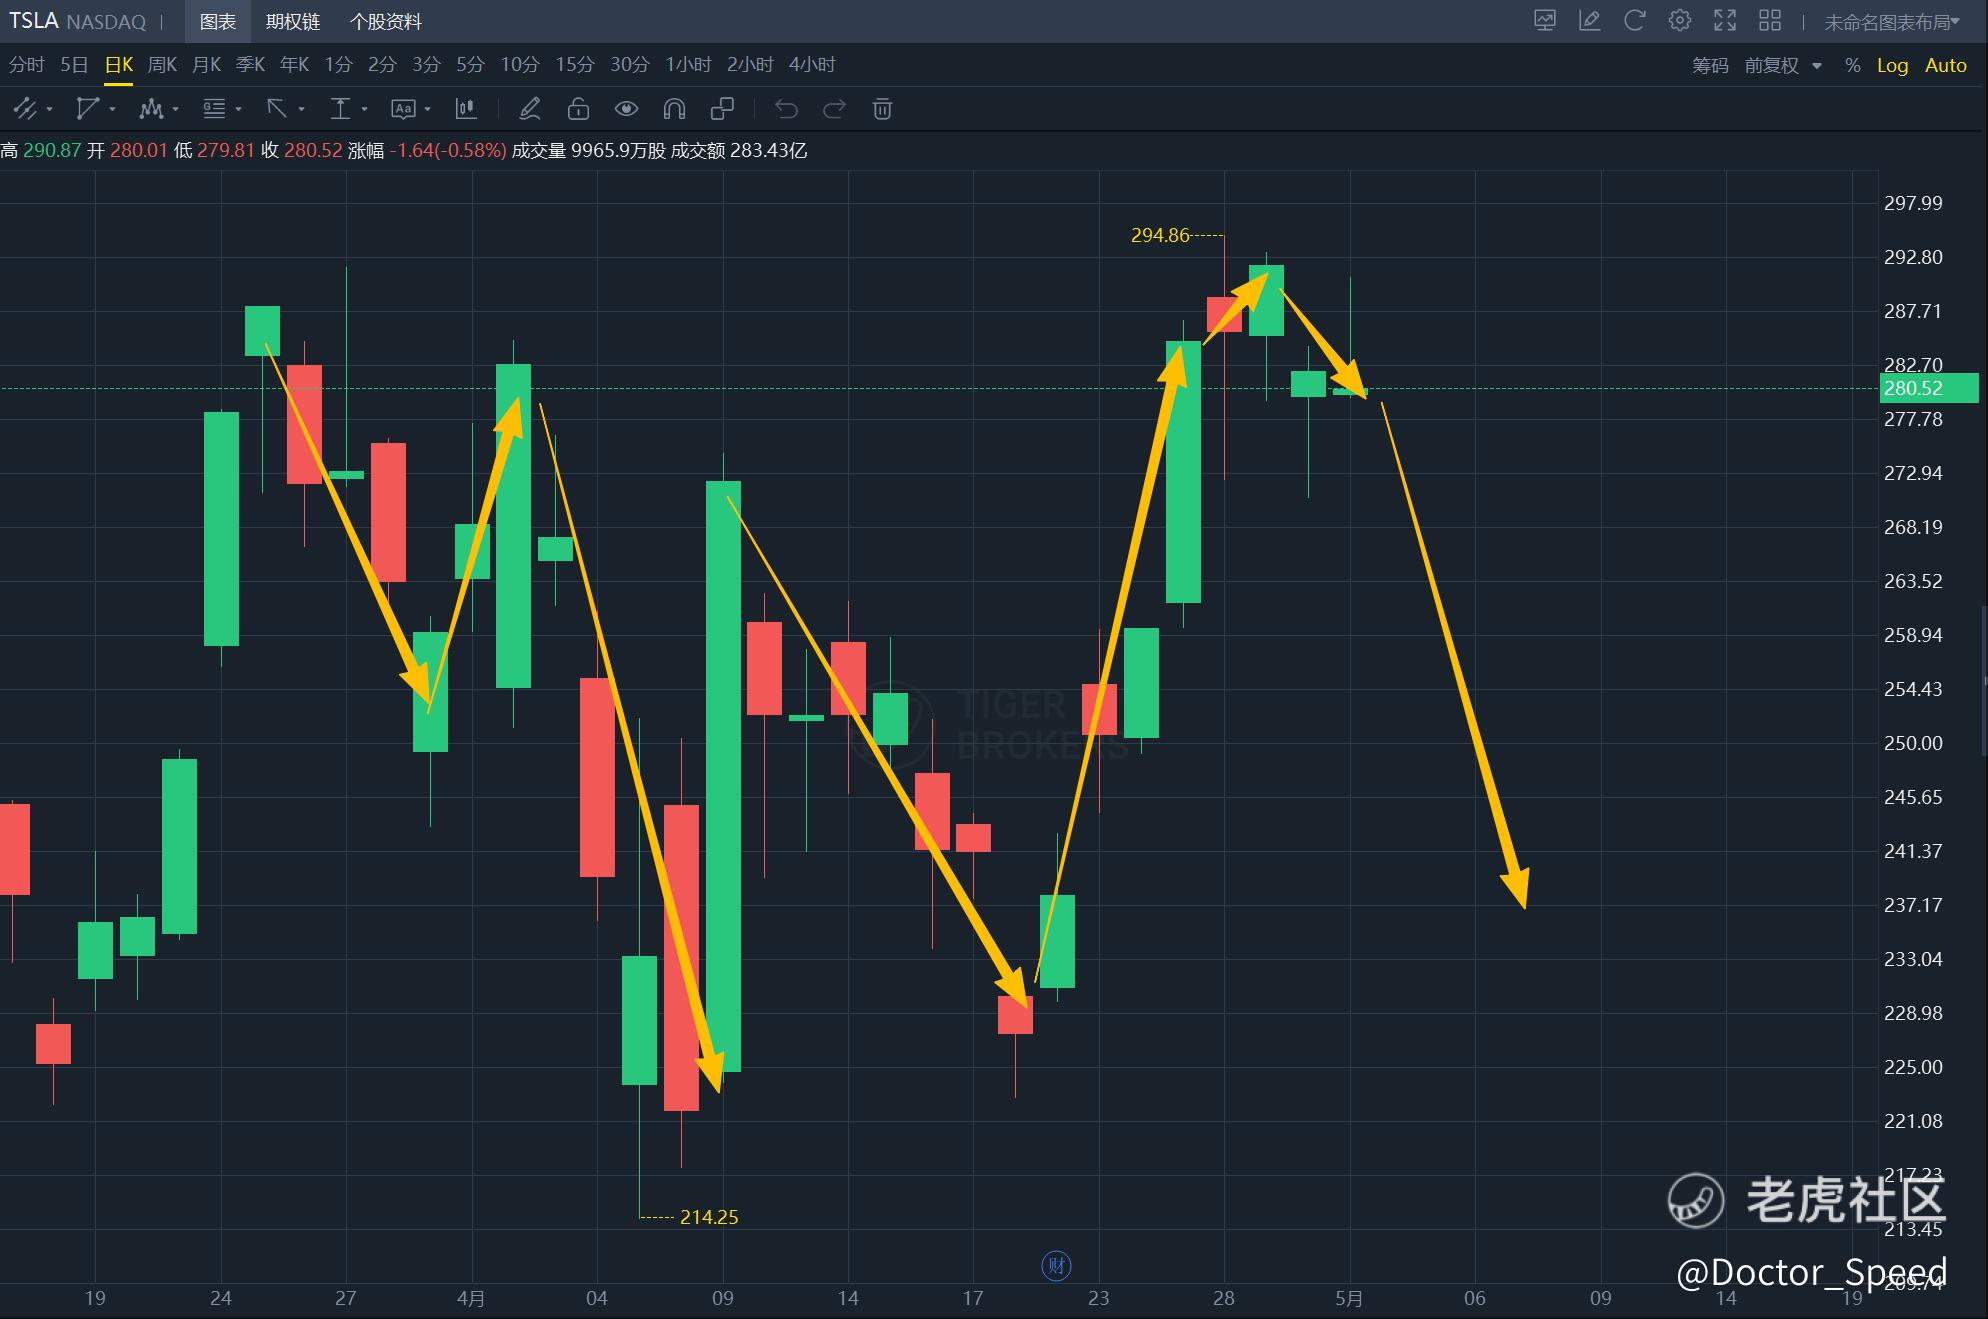The height and width of the screenshot is (1319, 1988).
Task: Delete all drawings with trash icon
Action: click(882, 108)
